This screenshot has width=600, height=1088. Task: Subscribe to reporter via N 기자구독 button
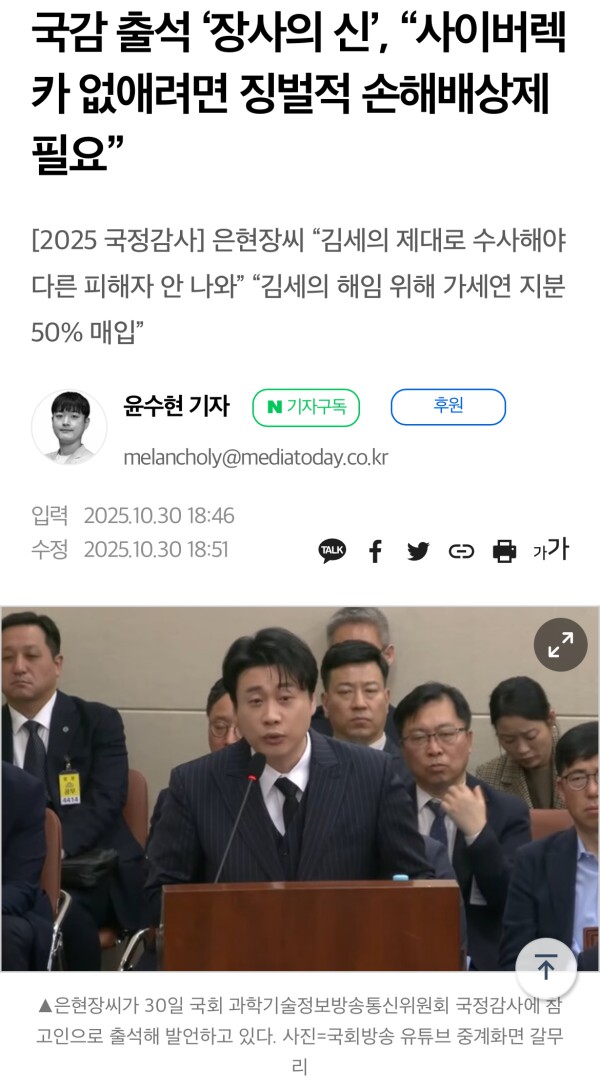point(306,407)
